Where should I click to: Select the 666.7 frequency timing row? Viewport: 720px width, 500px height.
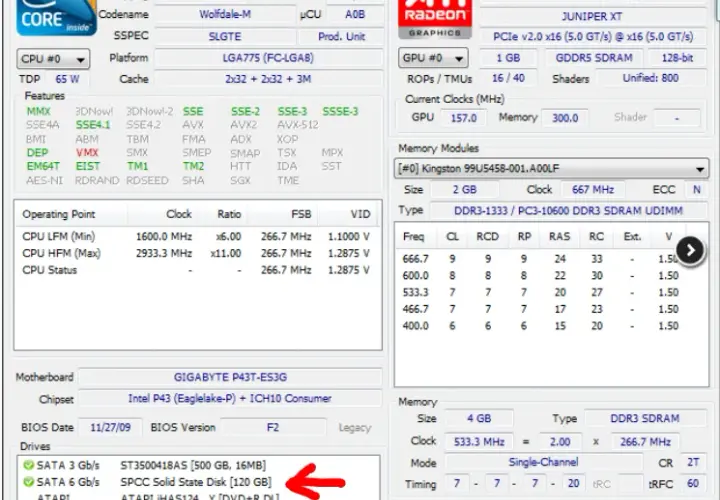[x=540, y=259]
